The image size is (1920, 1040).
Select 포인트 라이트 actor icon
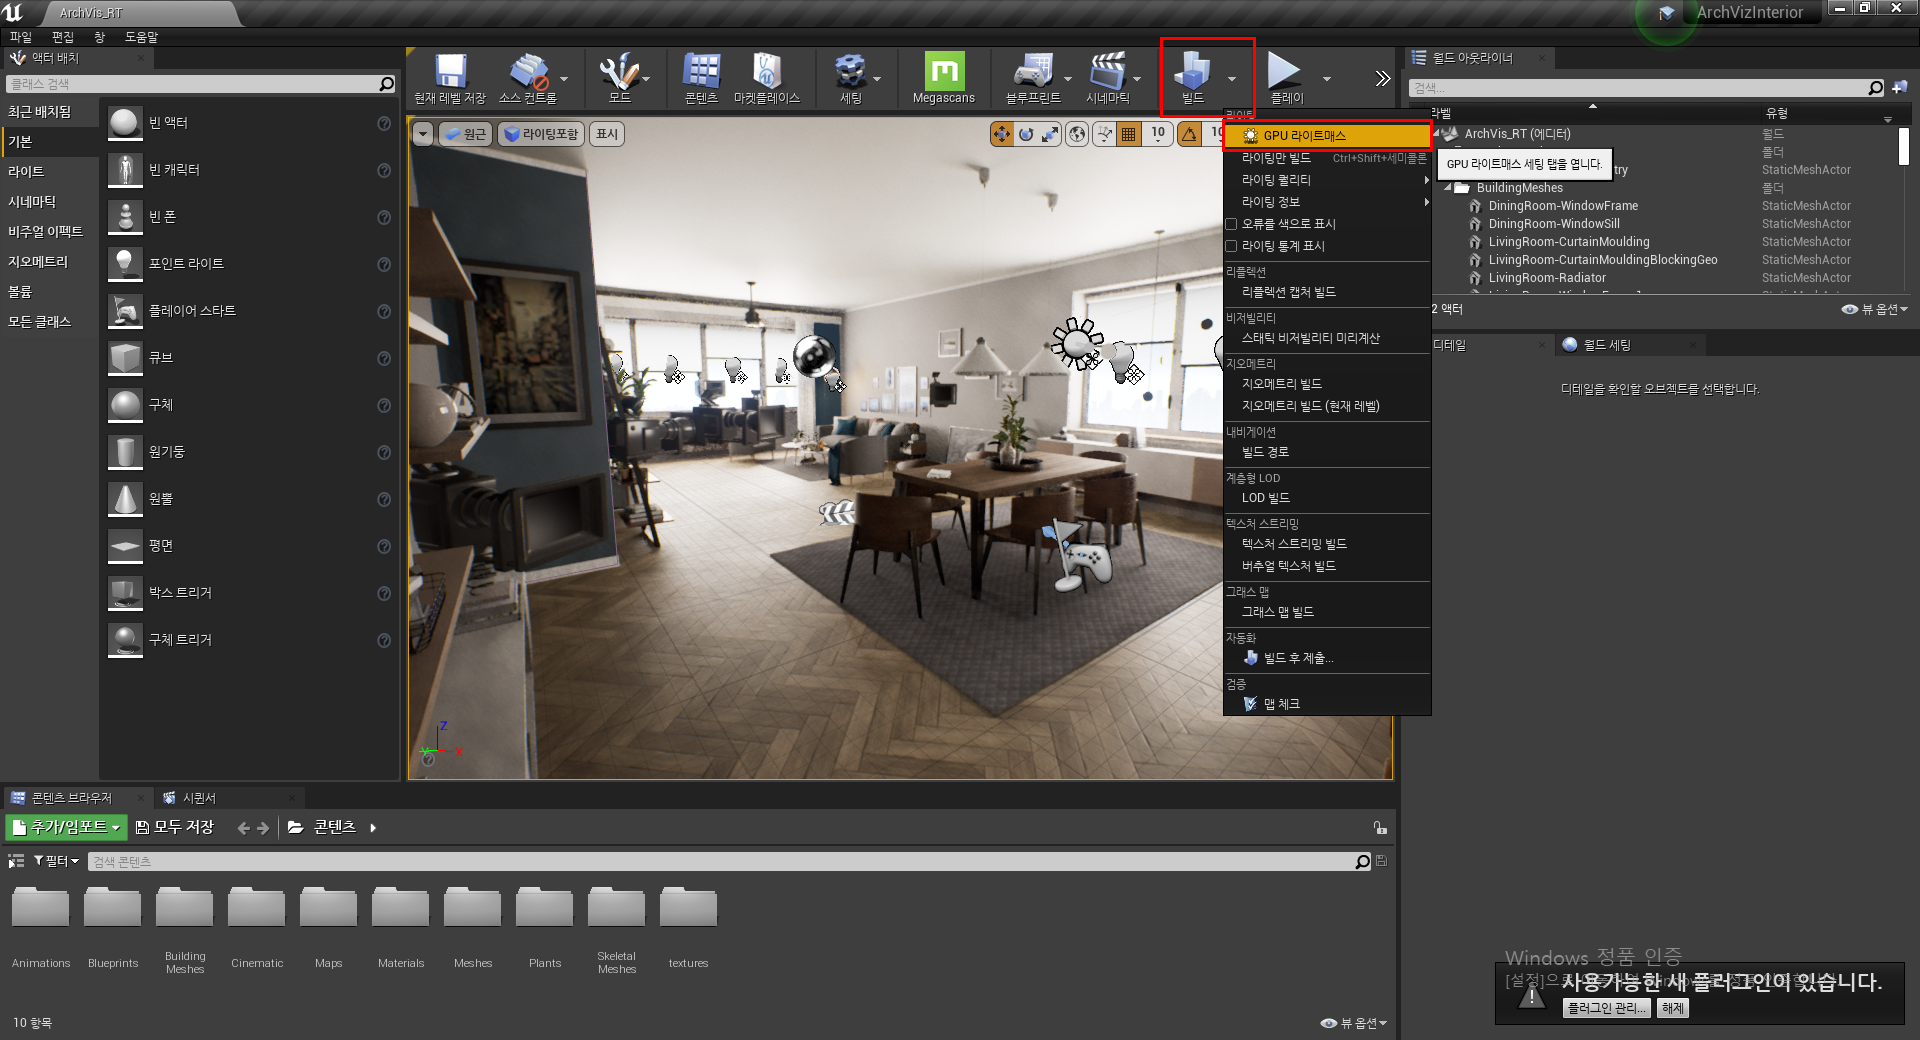(x=125, y=264)
